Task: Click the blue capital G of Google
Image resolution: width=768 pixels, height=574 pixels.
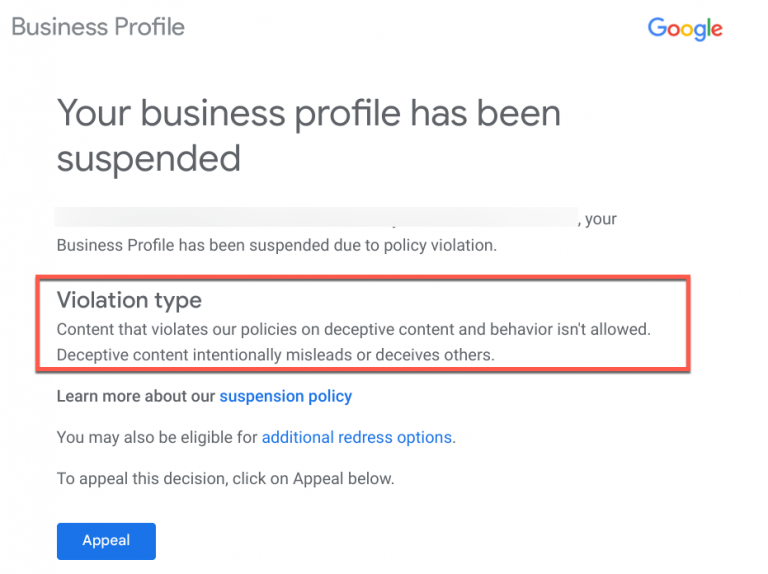Action: [658, 27]
